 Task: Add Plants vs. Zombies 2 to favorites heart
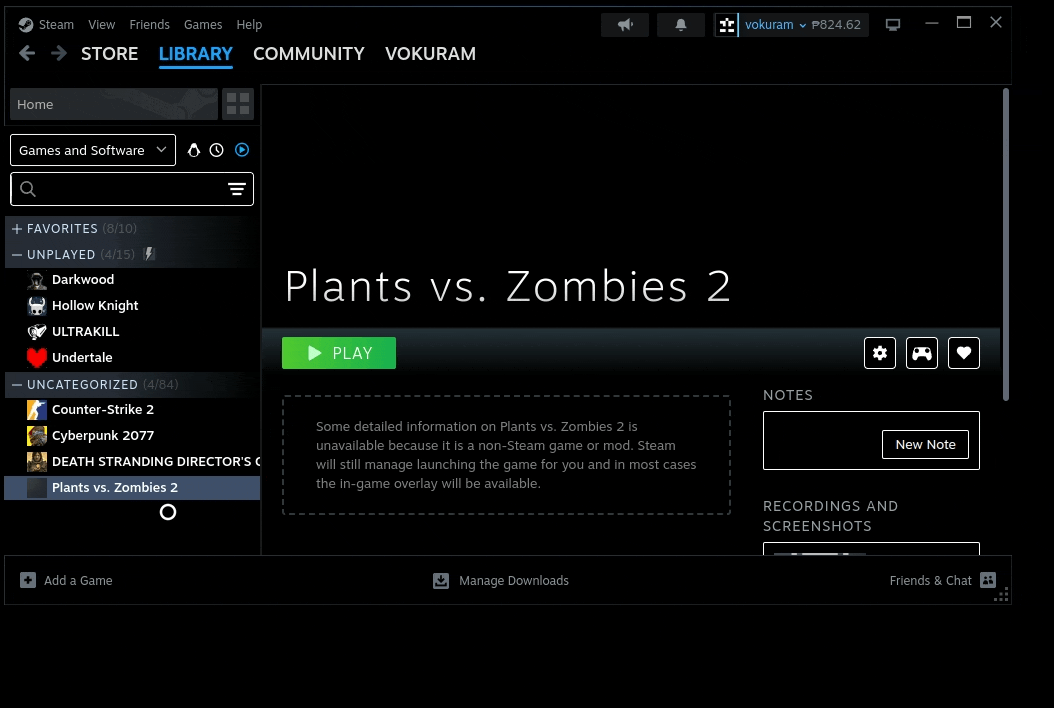(964, 353)
